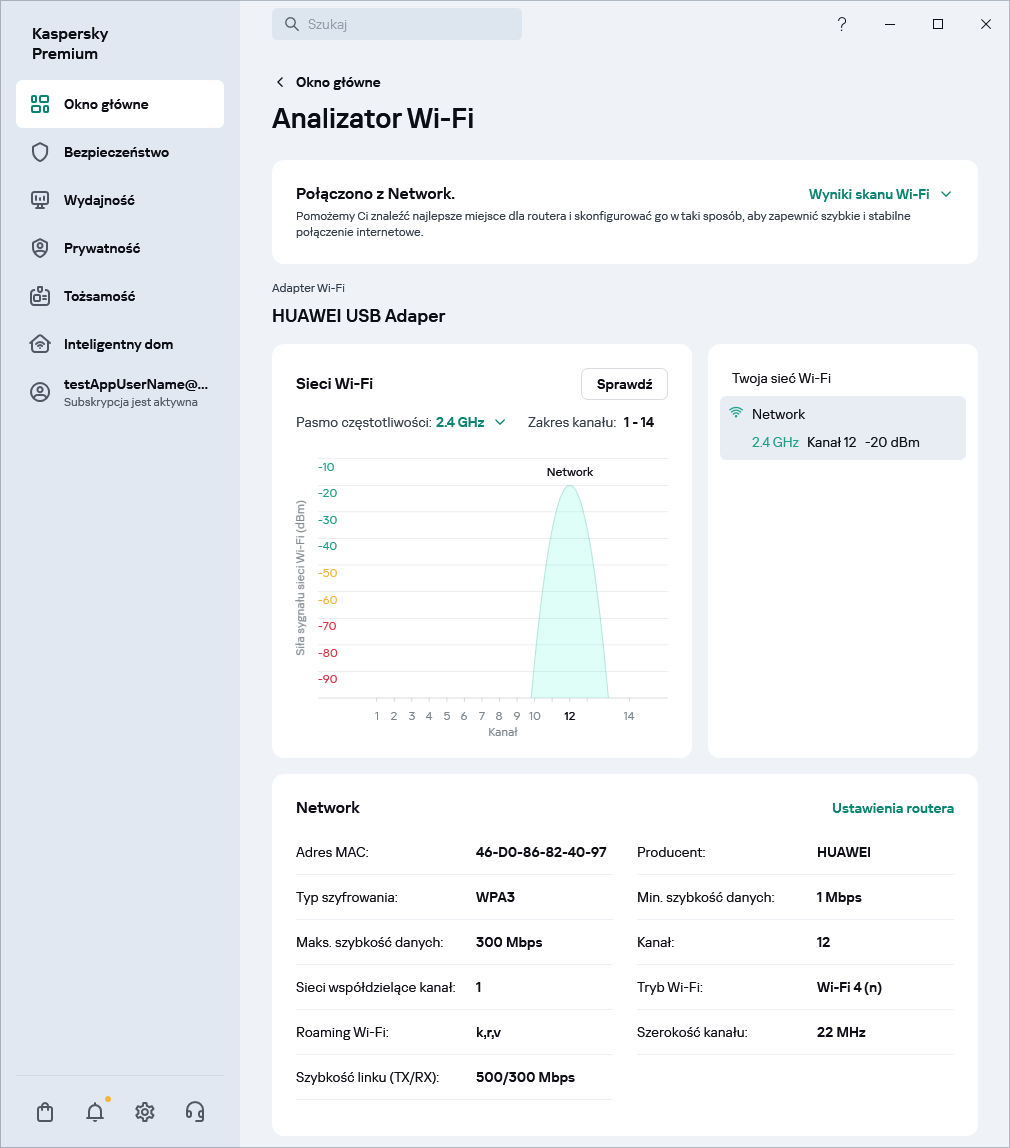Click in the Szukaj search field
The height and width of the screenshot is (1148, 1010).
(397, 24)
